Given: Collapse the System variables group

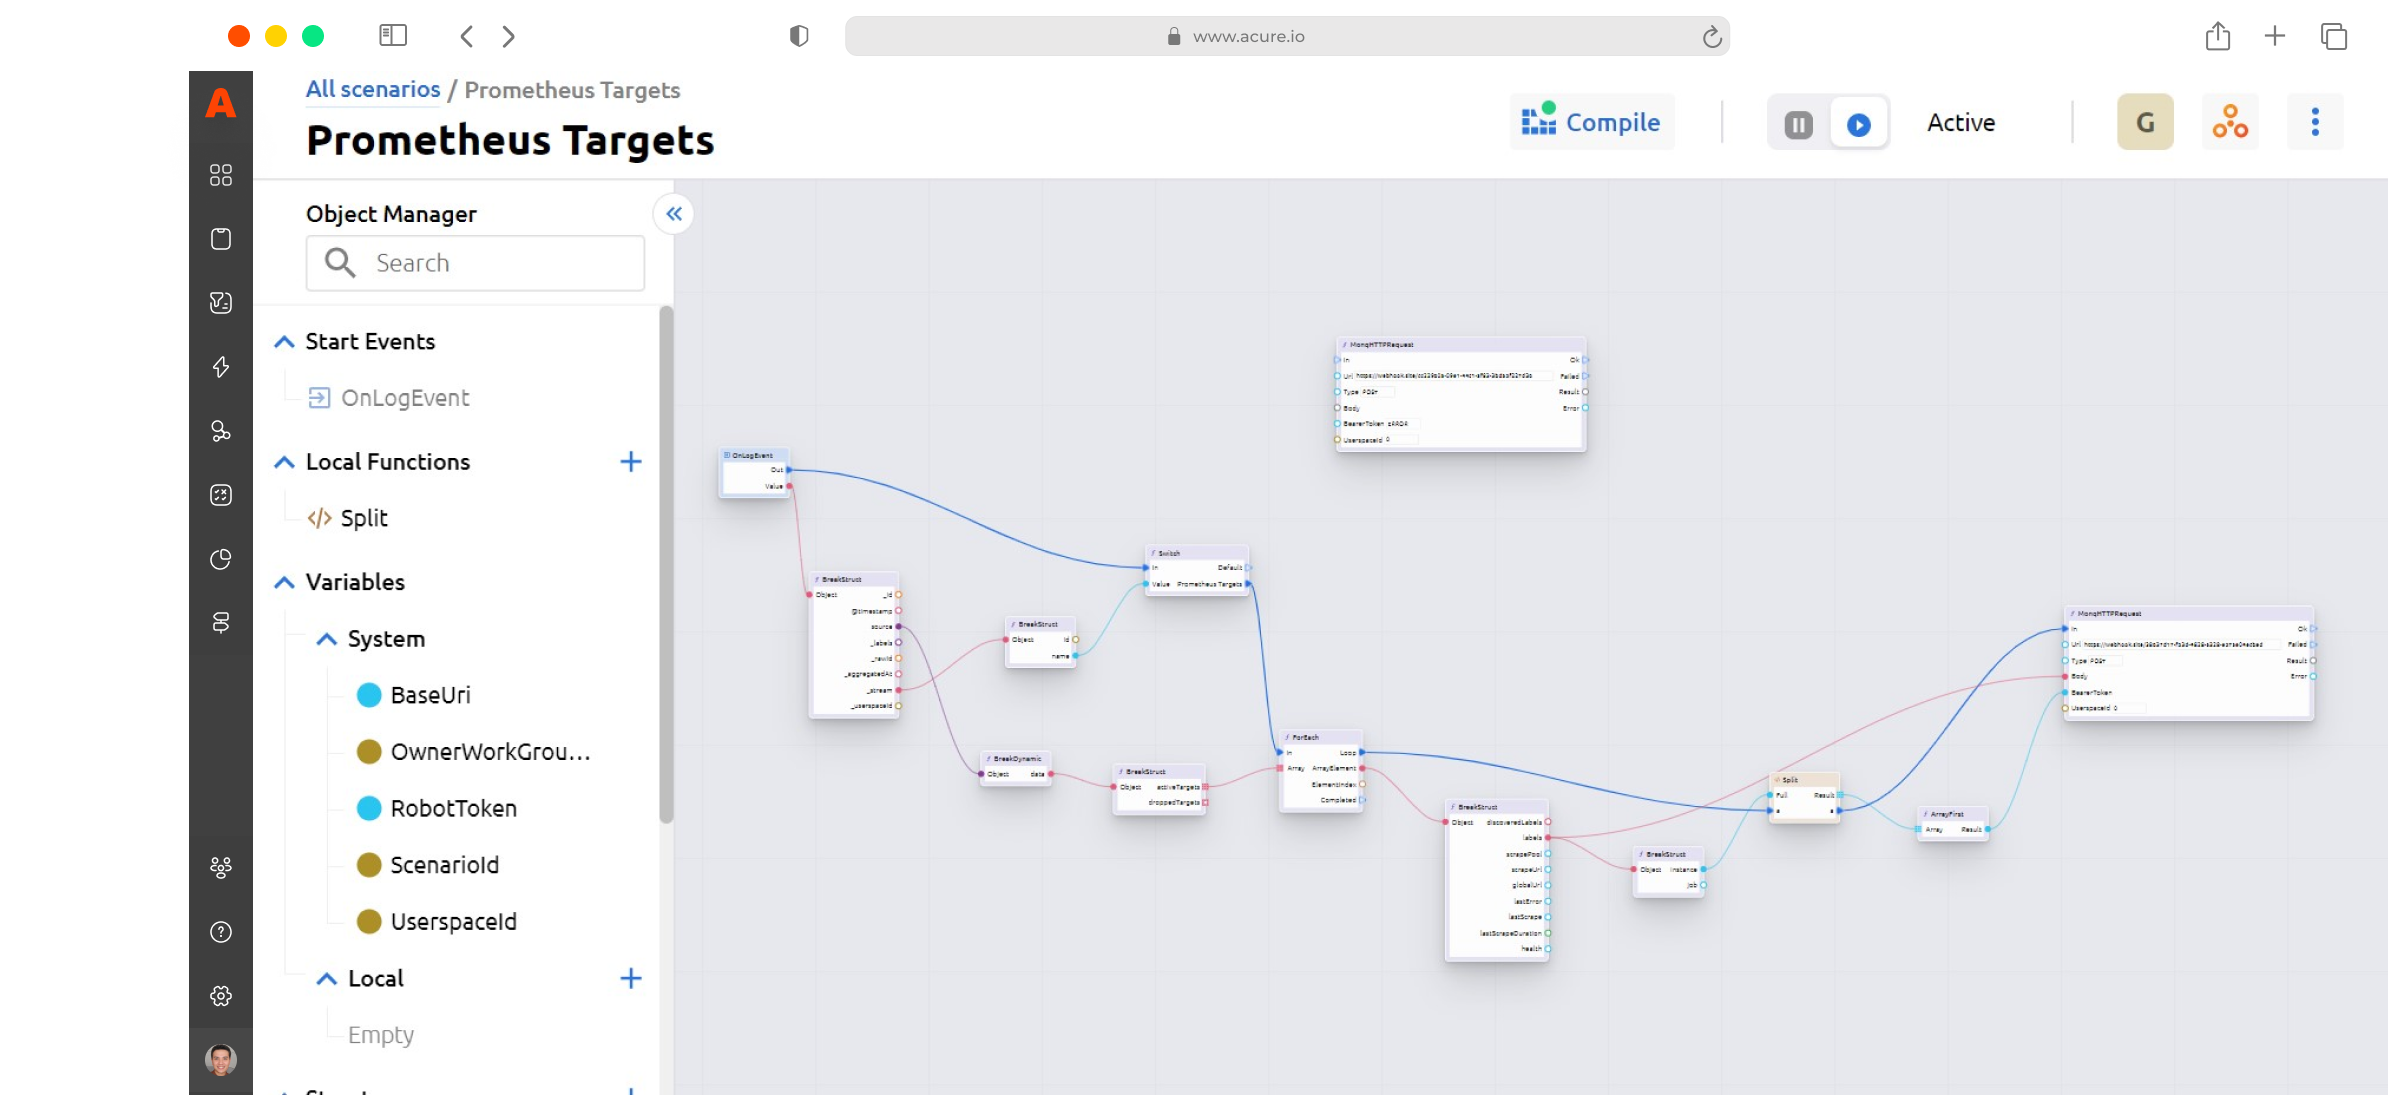Looking at the screenshot, I should 326,639.
